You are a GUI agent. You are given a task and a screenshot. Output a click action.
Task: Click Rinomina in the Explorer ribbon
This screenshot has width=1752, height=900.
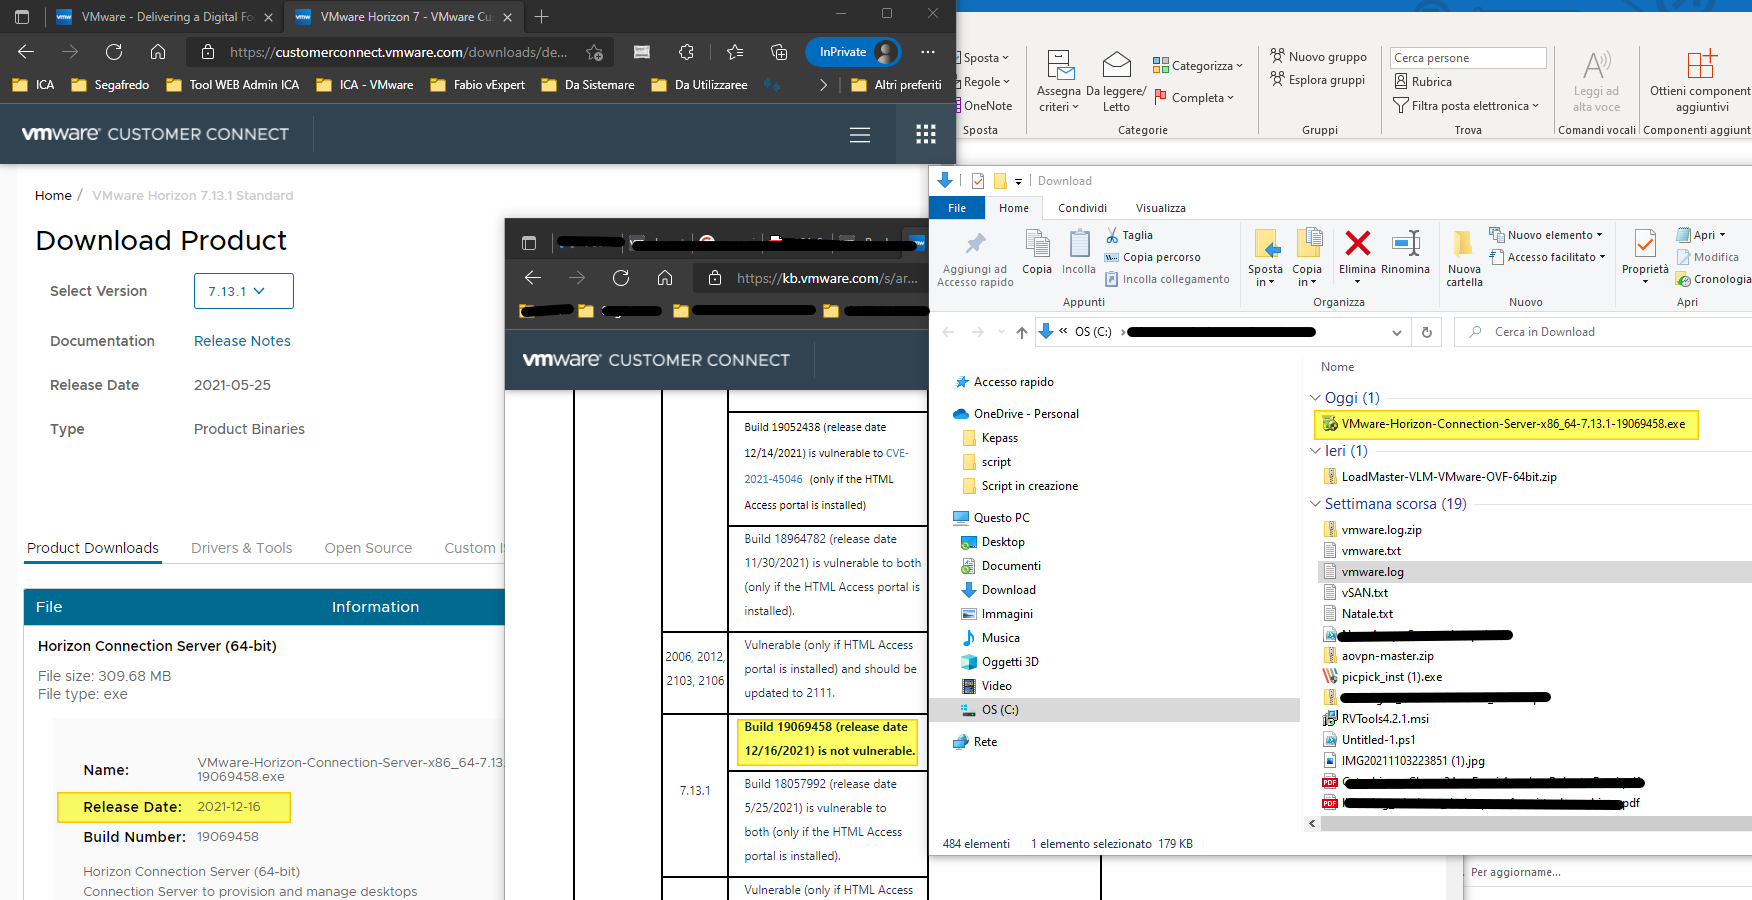[1405, 251]
